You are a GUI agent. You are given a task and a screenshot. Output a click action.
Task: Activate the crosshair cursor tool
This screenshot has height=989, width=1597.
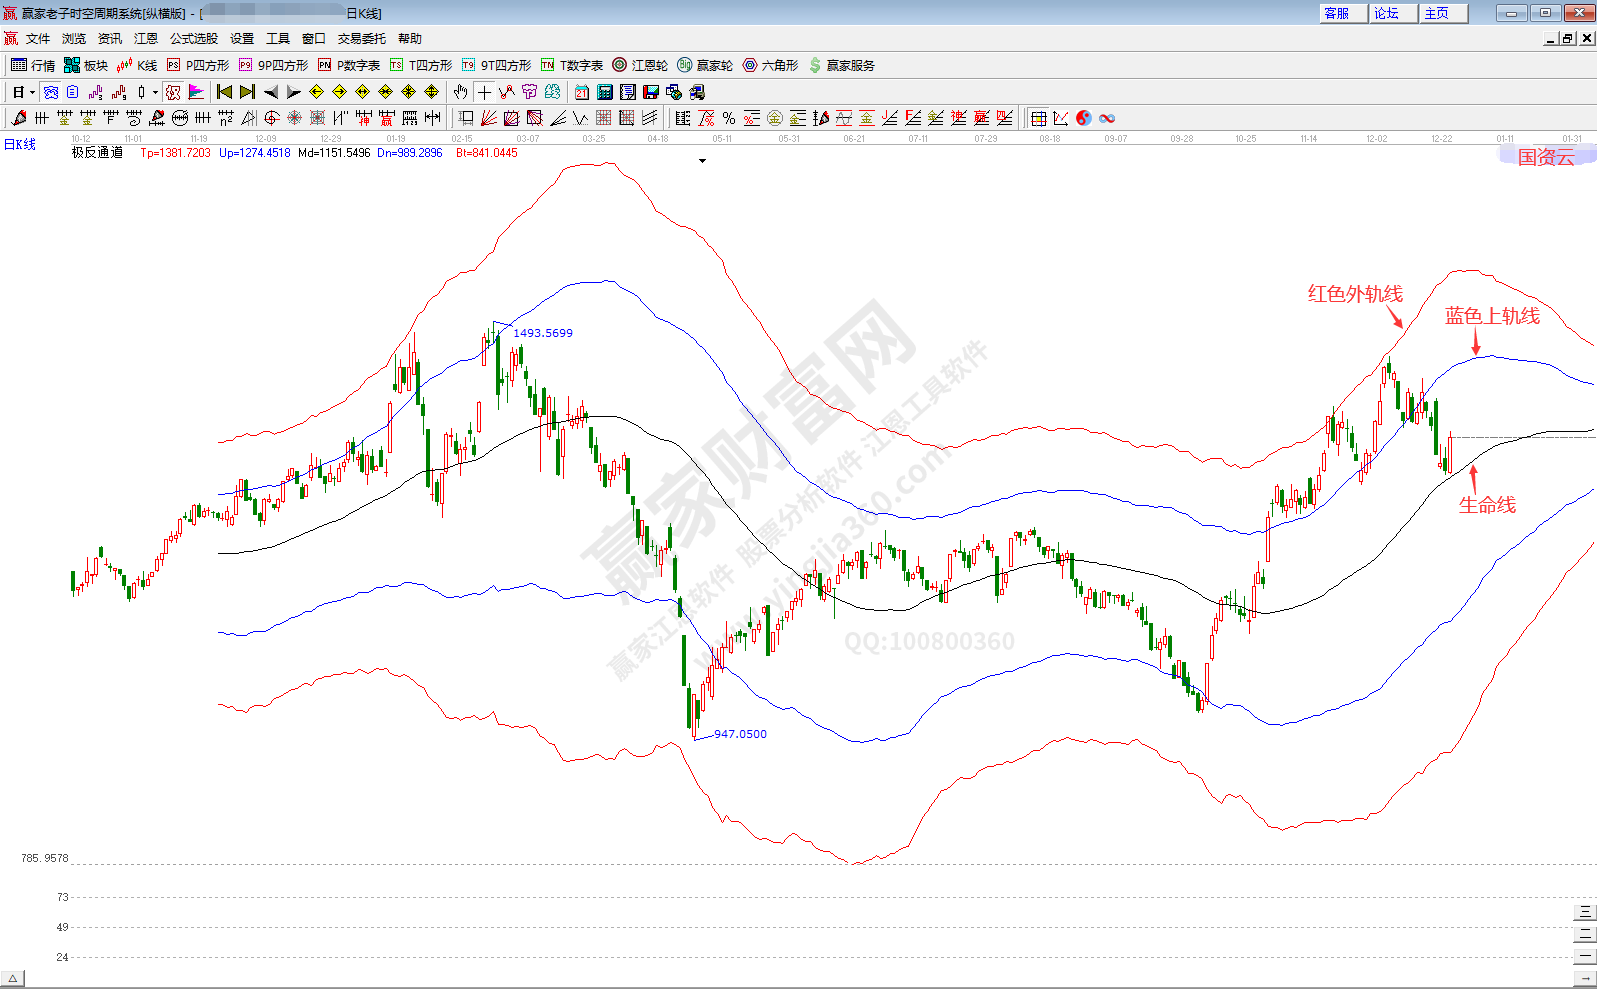(484, 92)
